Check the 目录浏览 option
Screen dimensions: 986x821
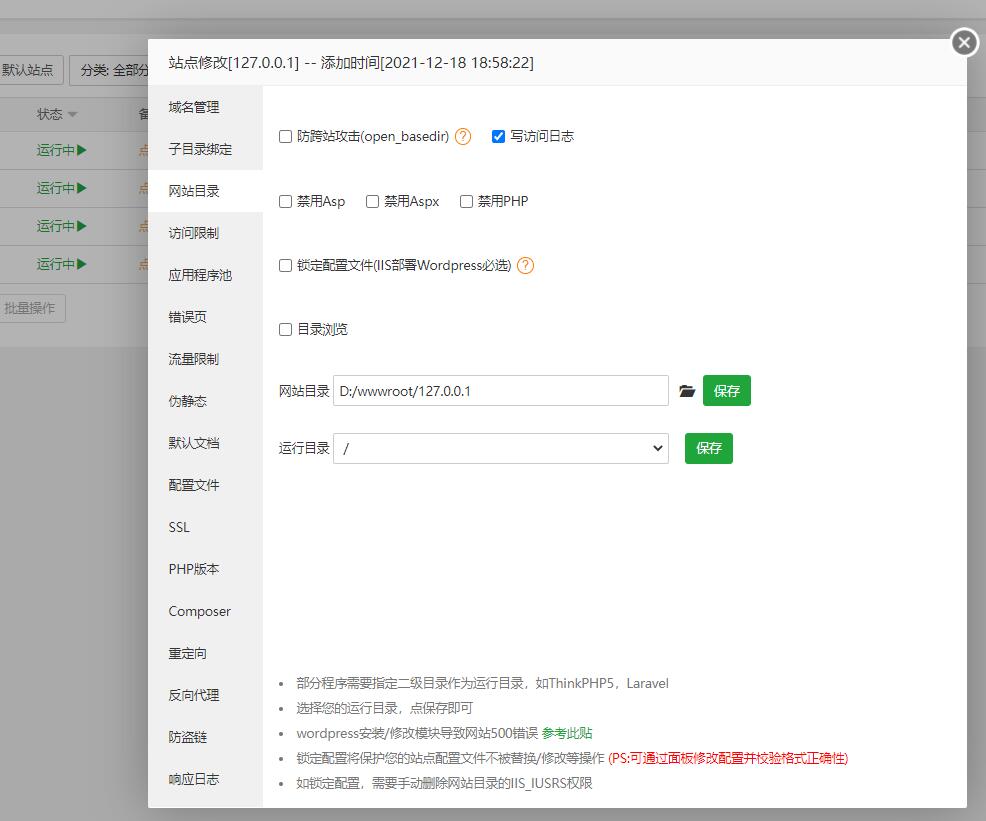point(285,329)
